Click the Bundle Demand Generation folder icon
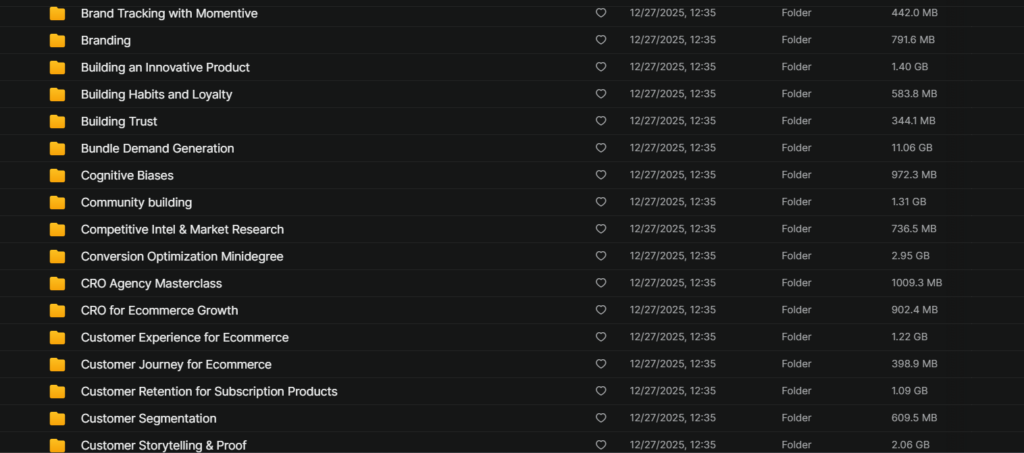This screenshot has height=453, width=1024. pos(57,149)
